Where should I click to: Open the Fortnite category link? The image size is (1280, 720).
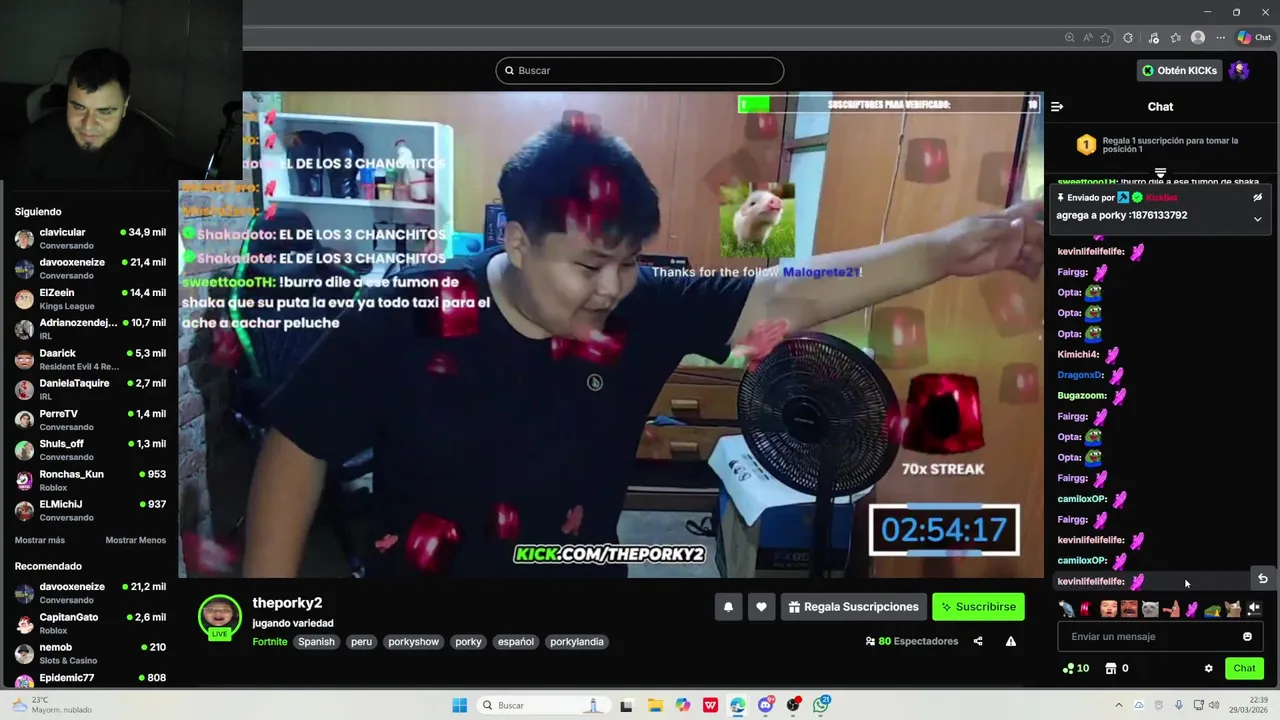click(270, 642)
